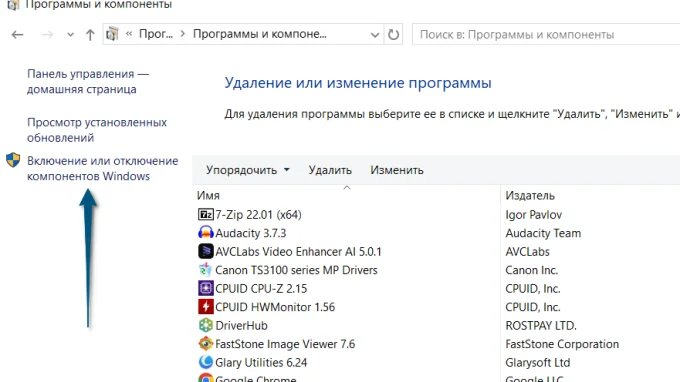
Task: Select the '7-Zip 22.01 (x64)' entry
Action: 258,215
